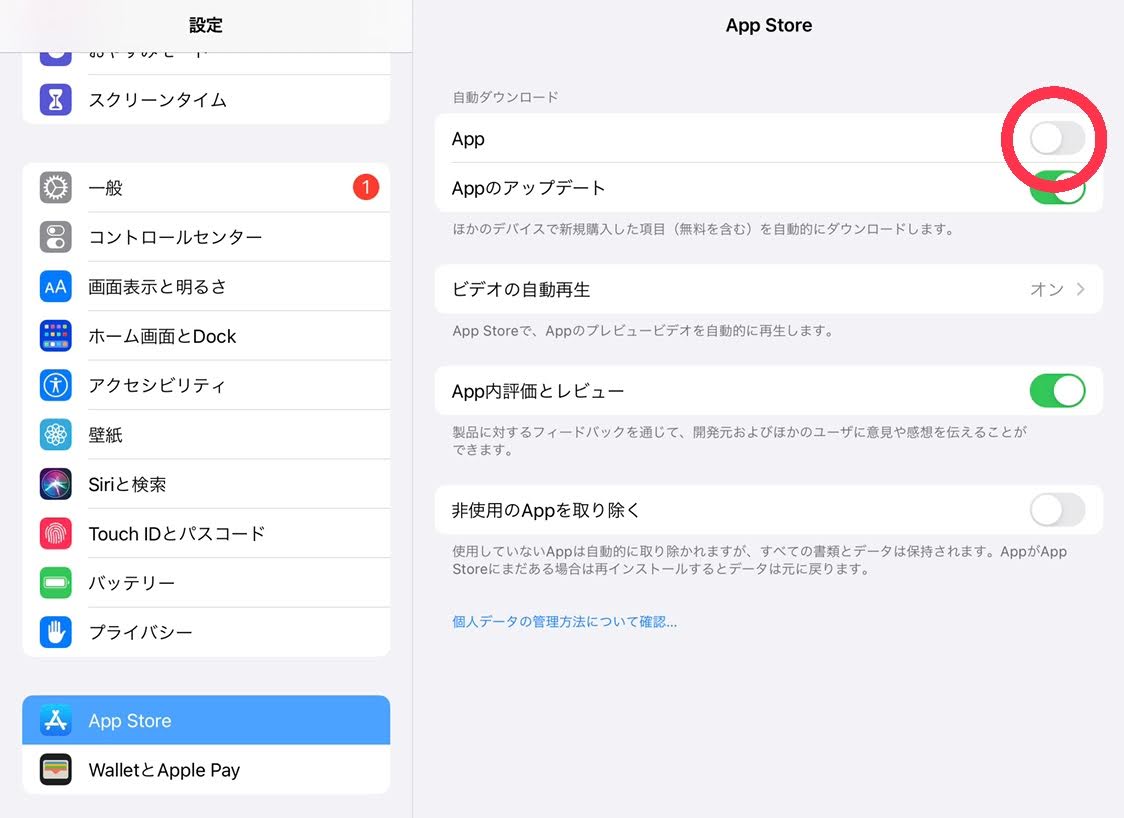This screenshot has height=818, width=1124.
Task: Click the App Store page title
Action: [769, 25]
